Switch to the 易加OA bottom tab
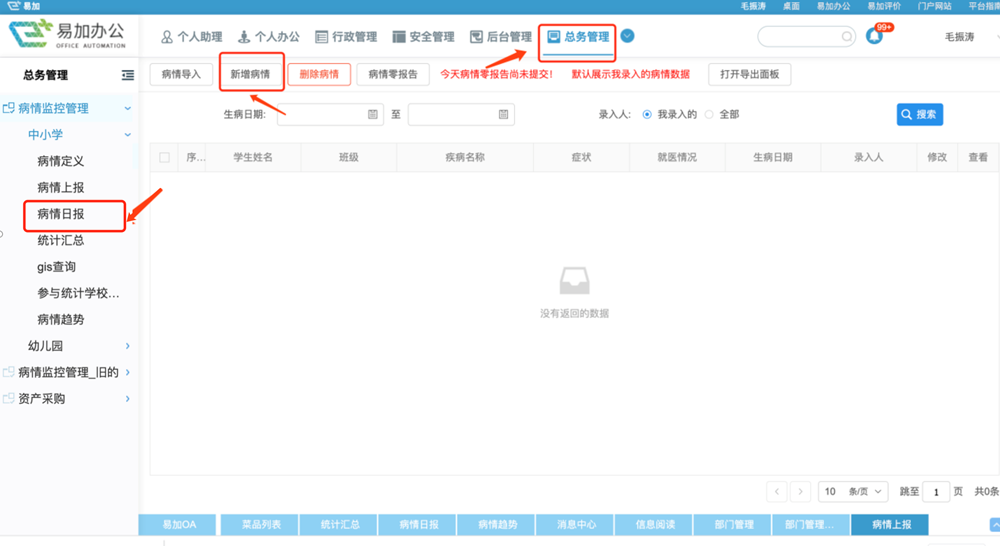 pyautogui.click(x=177, y=524)
